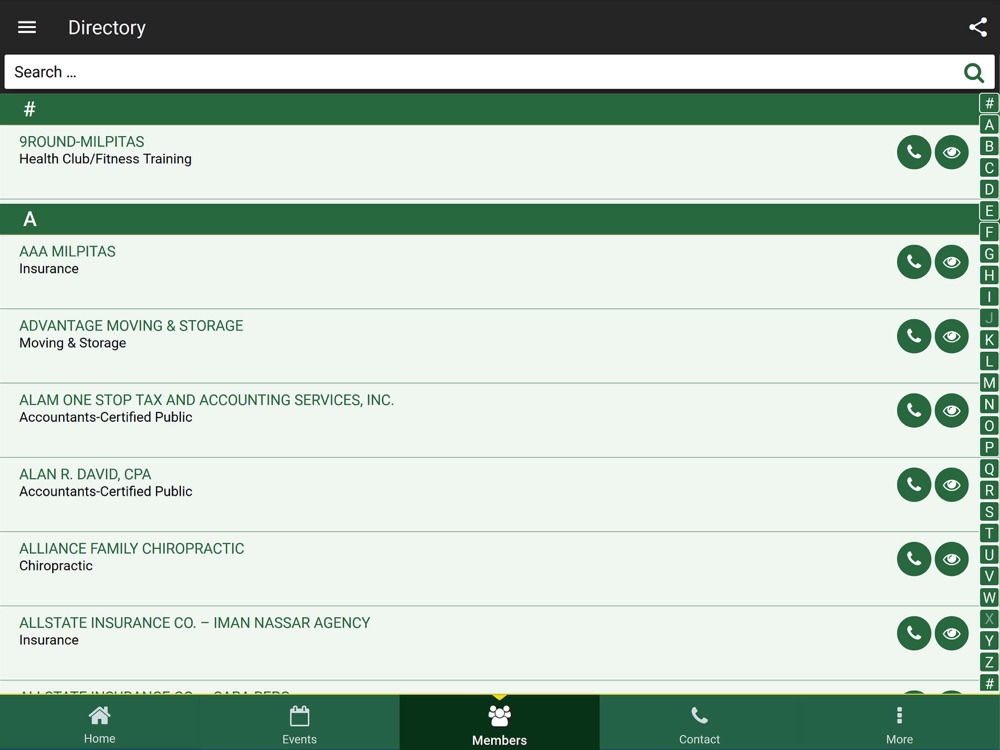Tap the share icon in header

click(x=978, y=27)
